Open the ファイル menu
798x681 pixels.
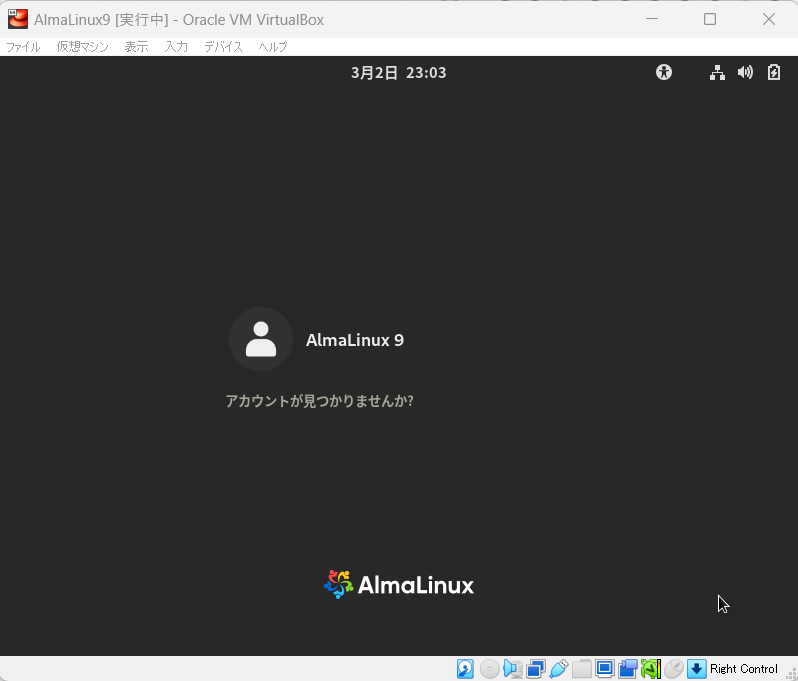(23, 47)
